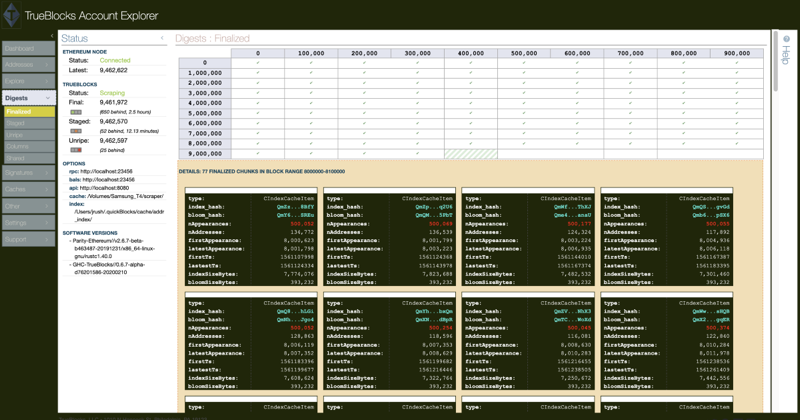Expand the Settings sidebar menu
The width and height of the screenshot is (800, 420).
point(29,223)
